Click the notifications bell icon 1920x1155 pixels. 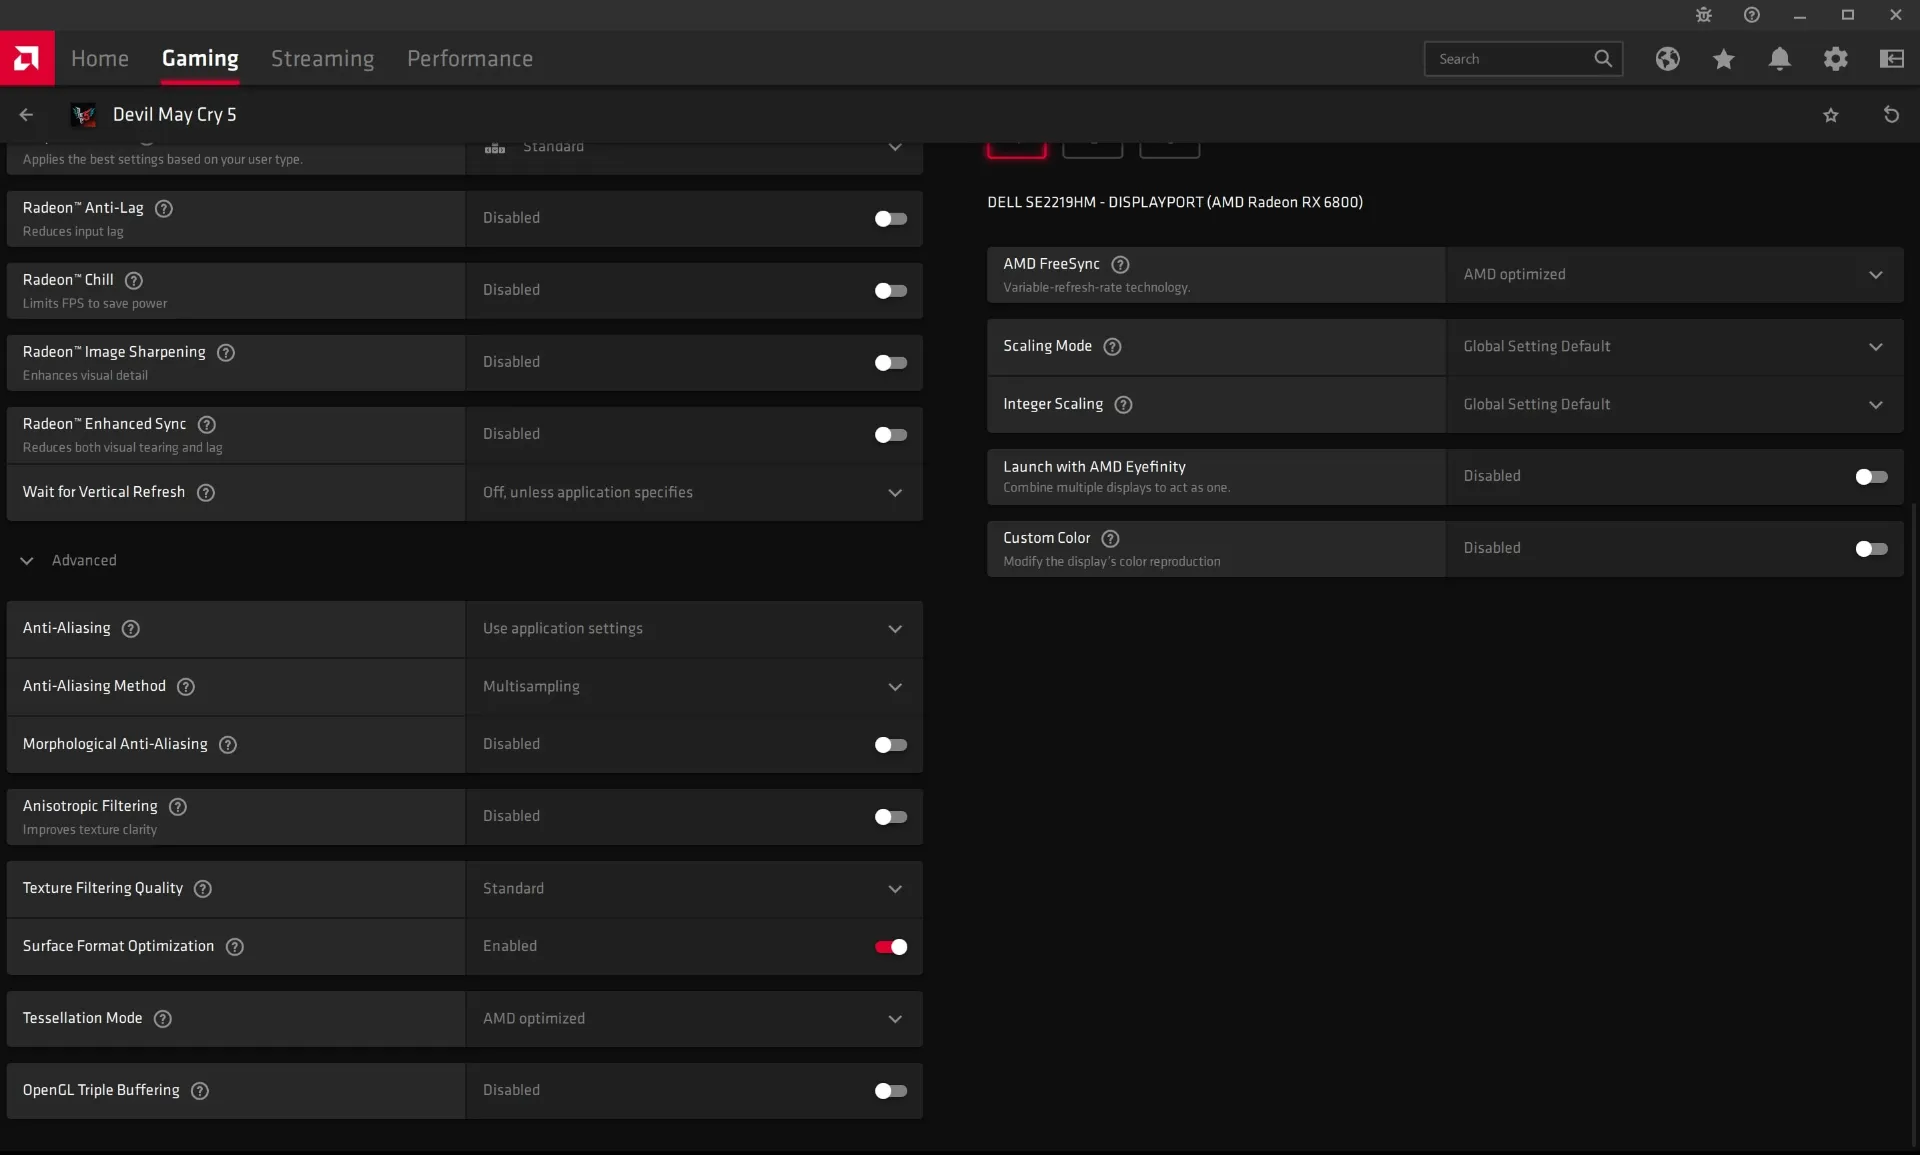(x=1780, y=59)
